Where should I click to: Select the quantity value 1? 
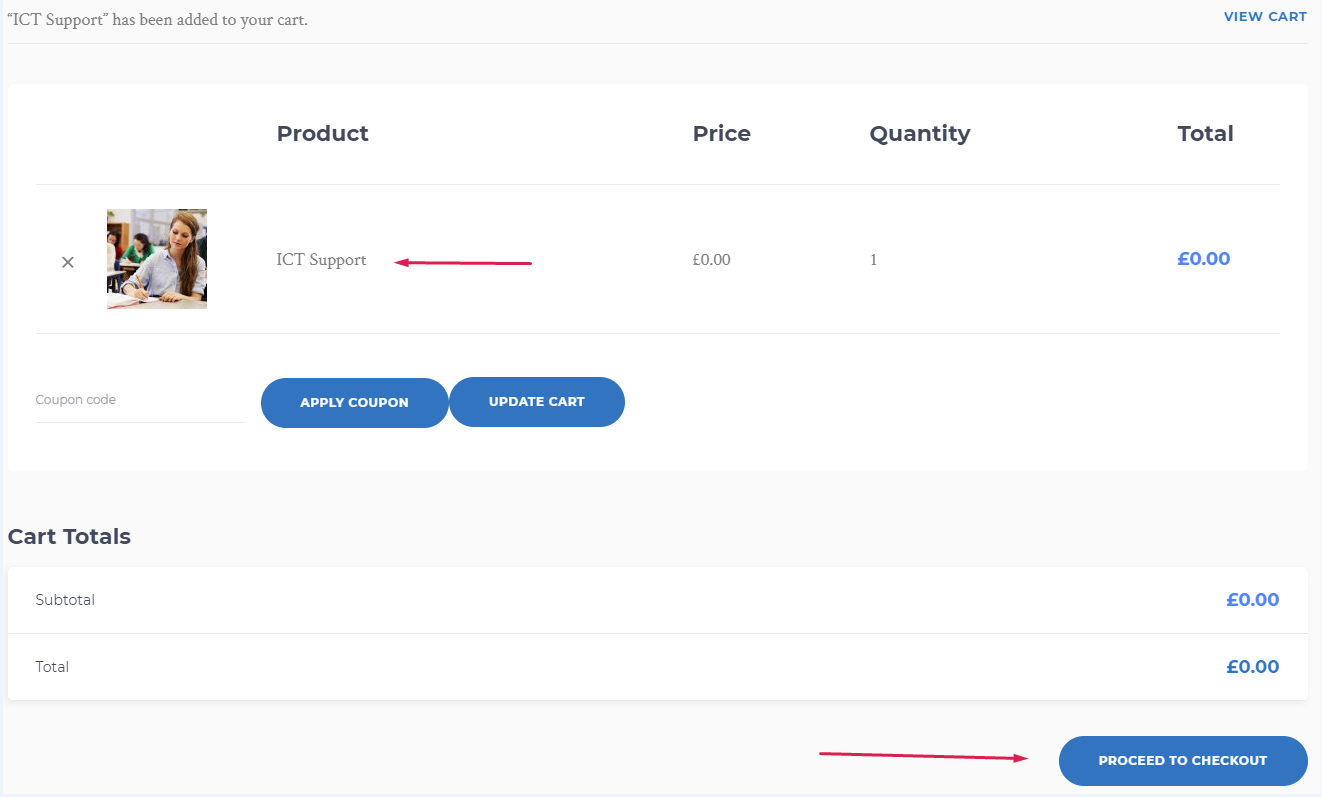(x=873, y=260)
